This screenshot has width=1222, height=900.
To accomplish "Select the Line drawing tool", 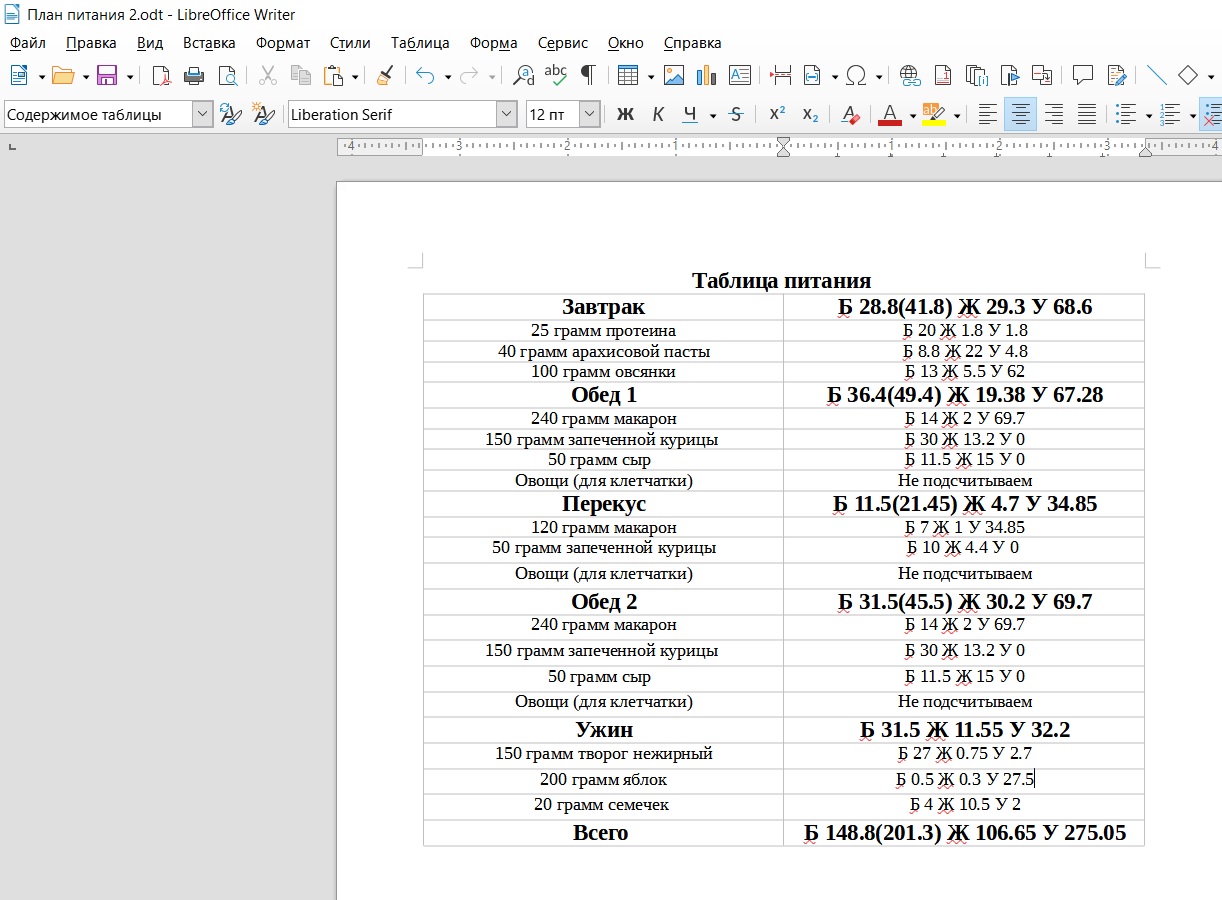I will tap(1156, 75).
